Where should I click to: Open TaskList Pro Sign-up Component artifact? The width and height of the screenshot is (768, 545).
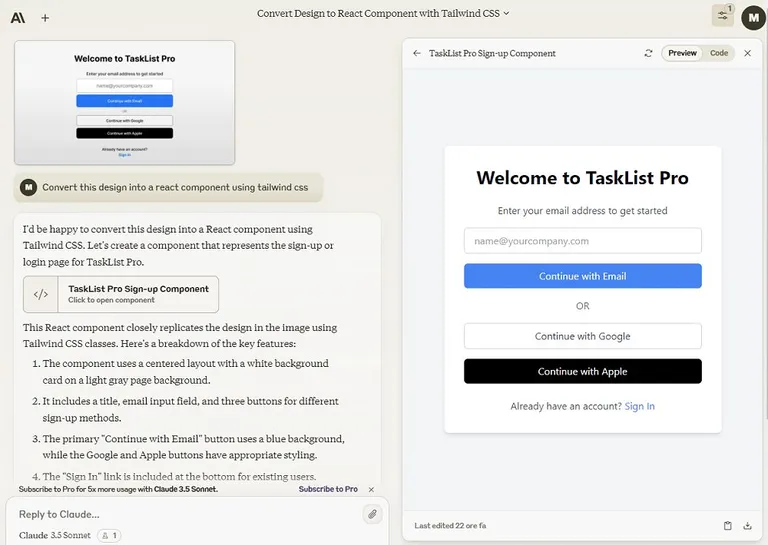(121, 294)
